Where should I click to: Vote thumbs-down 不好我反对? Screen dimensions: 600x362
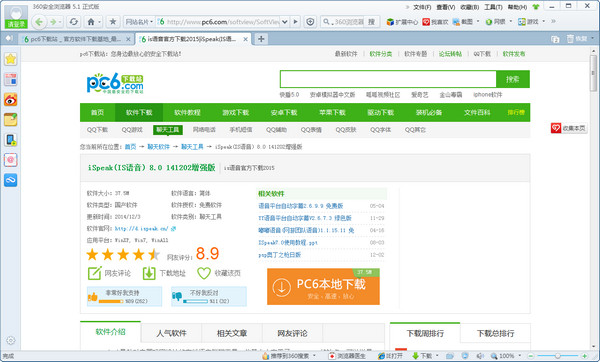[209, 297]
